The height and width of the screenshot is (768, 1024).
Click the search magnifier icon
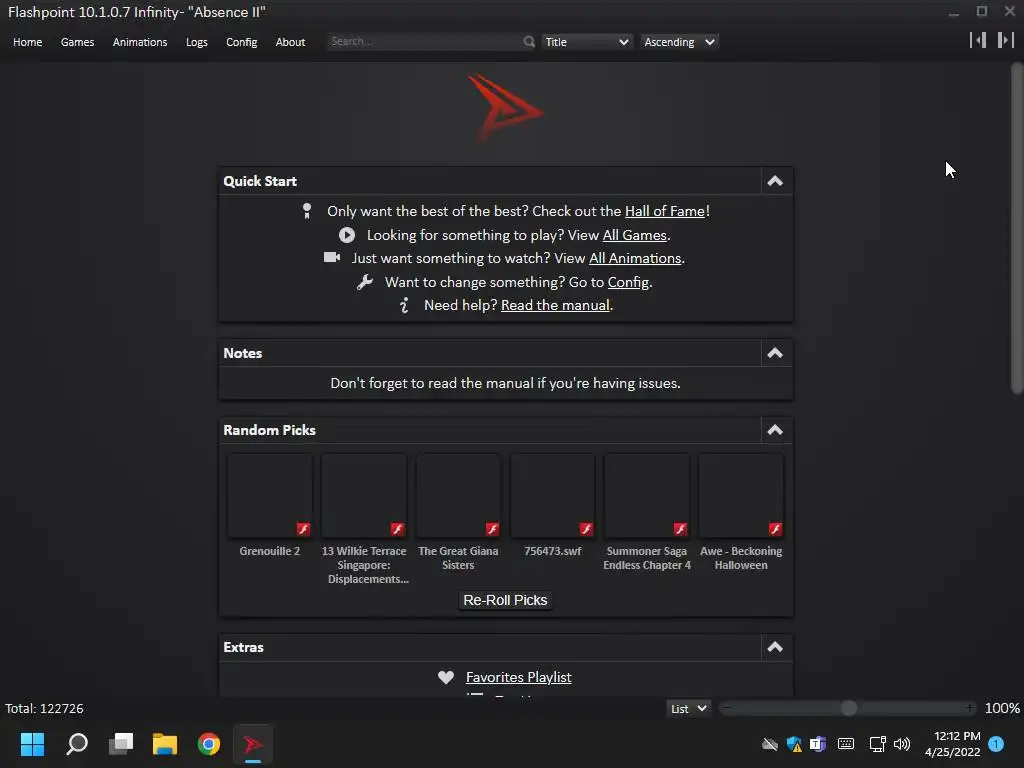(529, 42)
